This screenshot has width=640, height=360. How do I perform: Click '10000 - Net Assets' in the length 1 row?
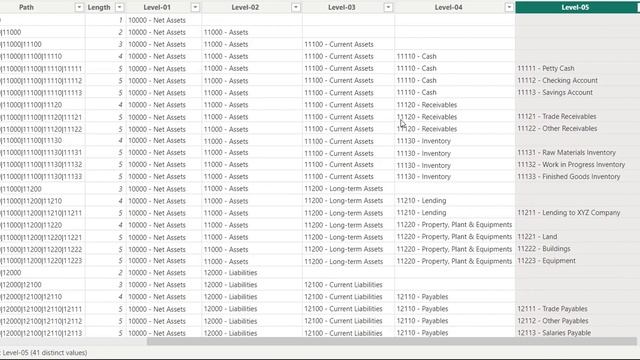click(x=157, y=20)
